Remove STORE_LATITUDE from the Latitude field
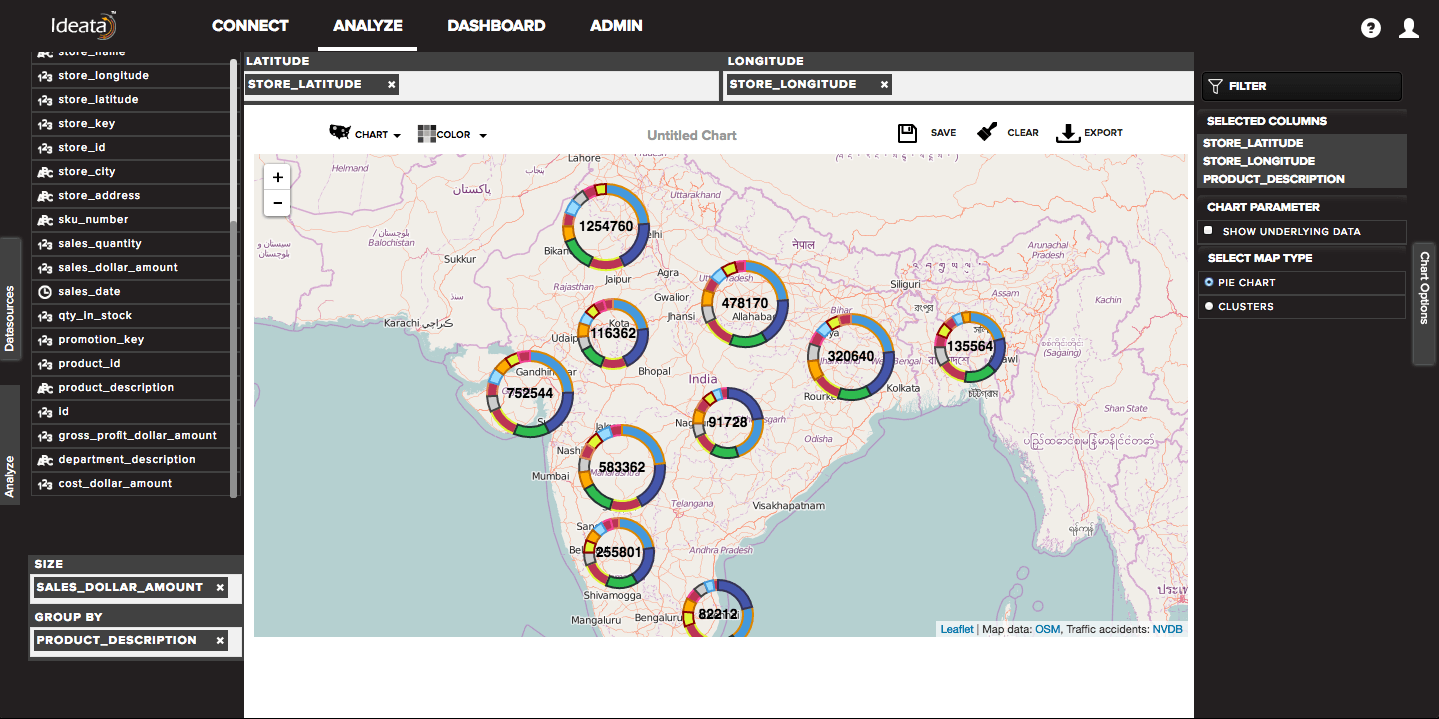Image resolution: width=1439 pixels, height=719 pixels. (391, 84)
